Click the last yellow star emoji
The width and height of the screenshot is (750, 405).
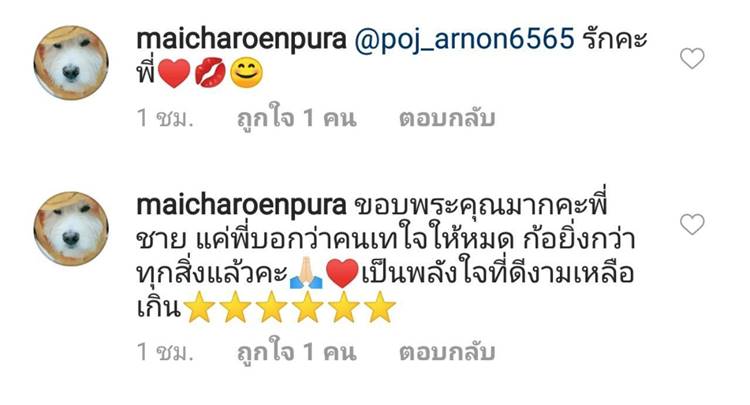coord(380,307)
